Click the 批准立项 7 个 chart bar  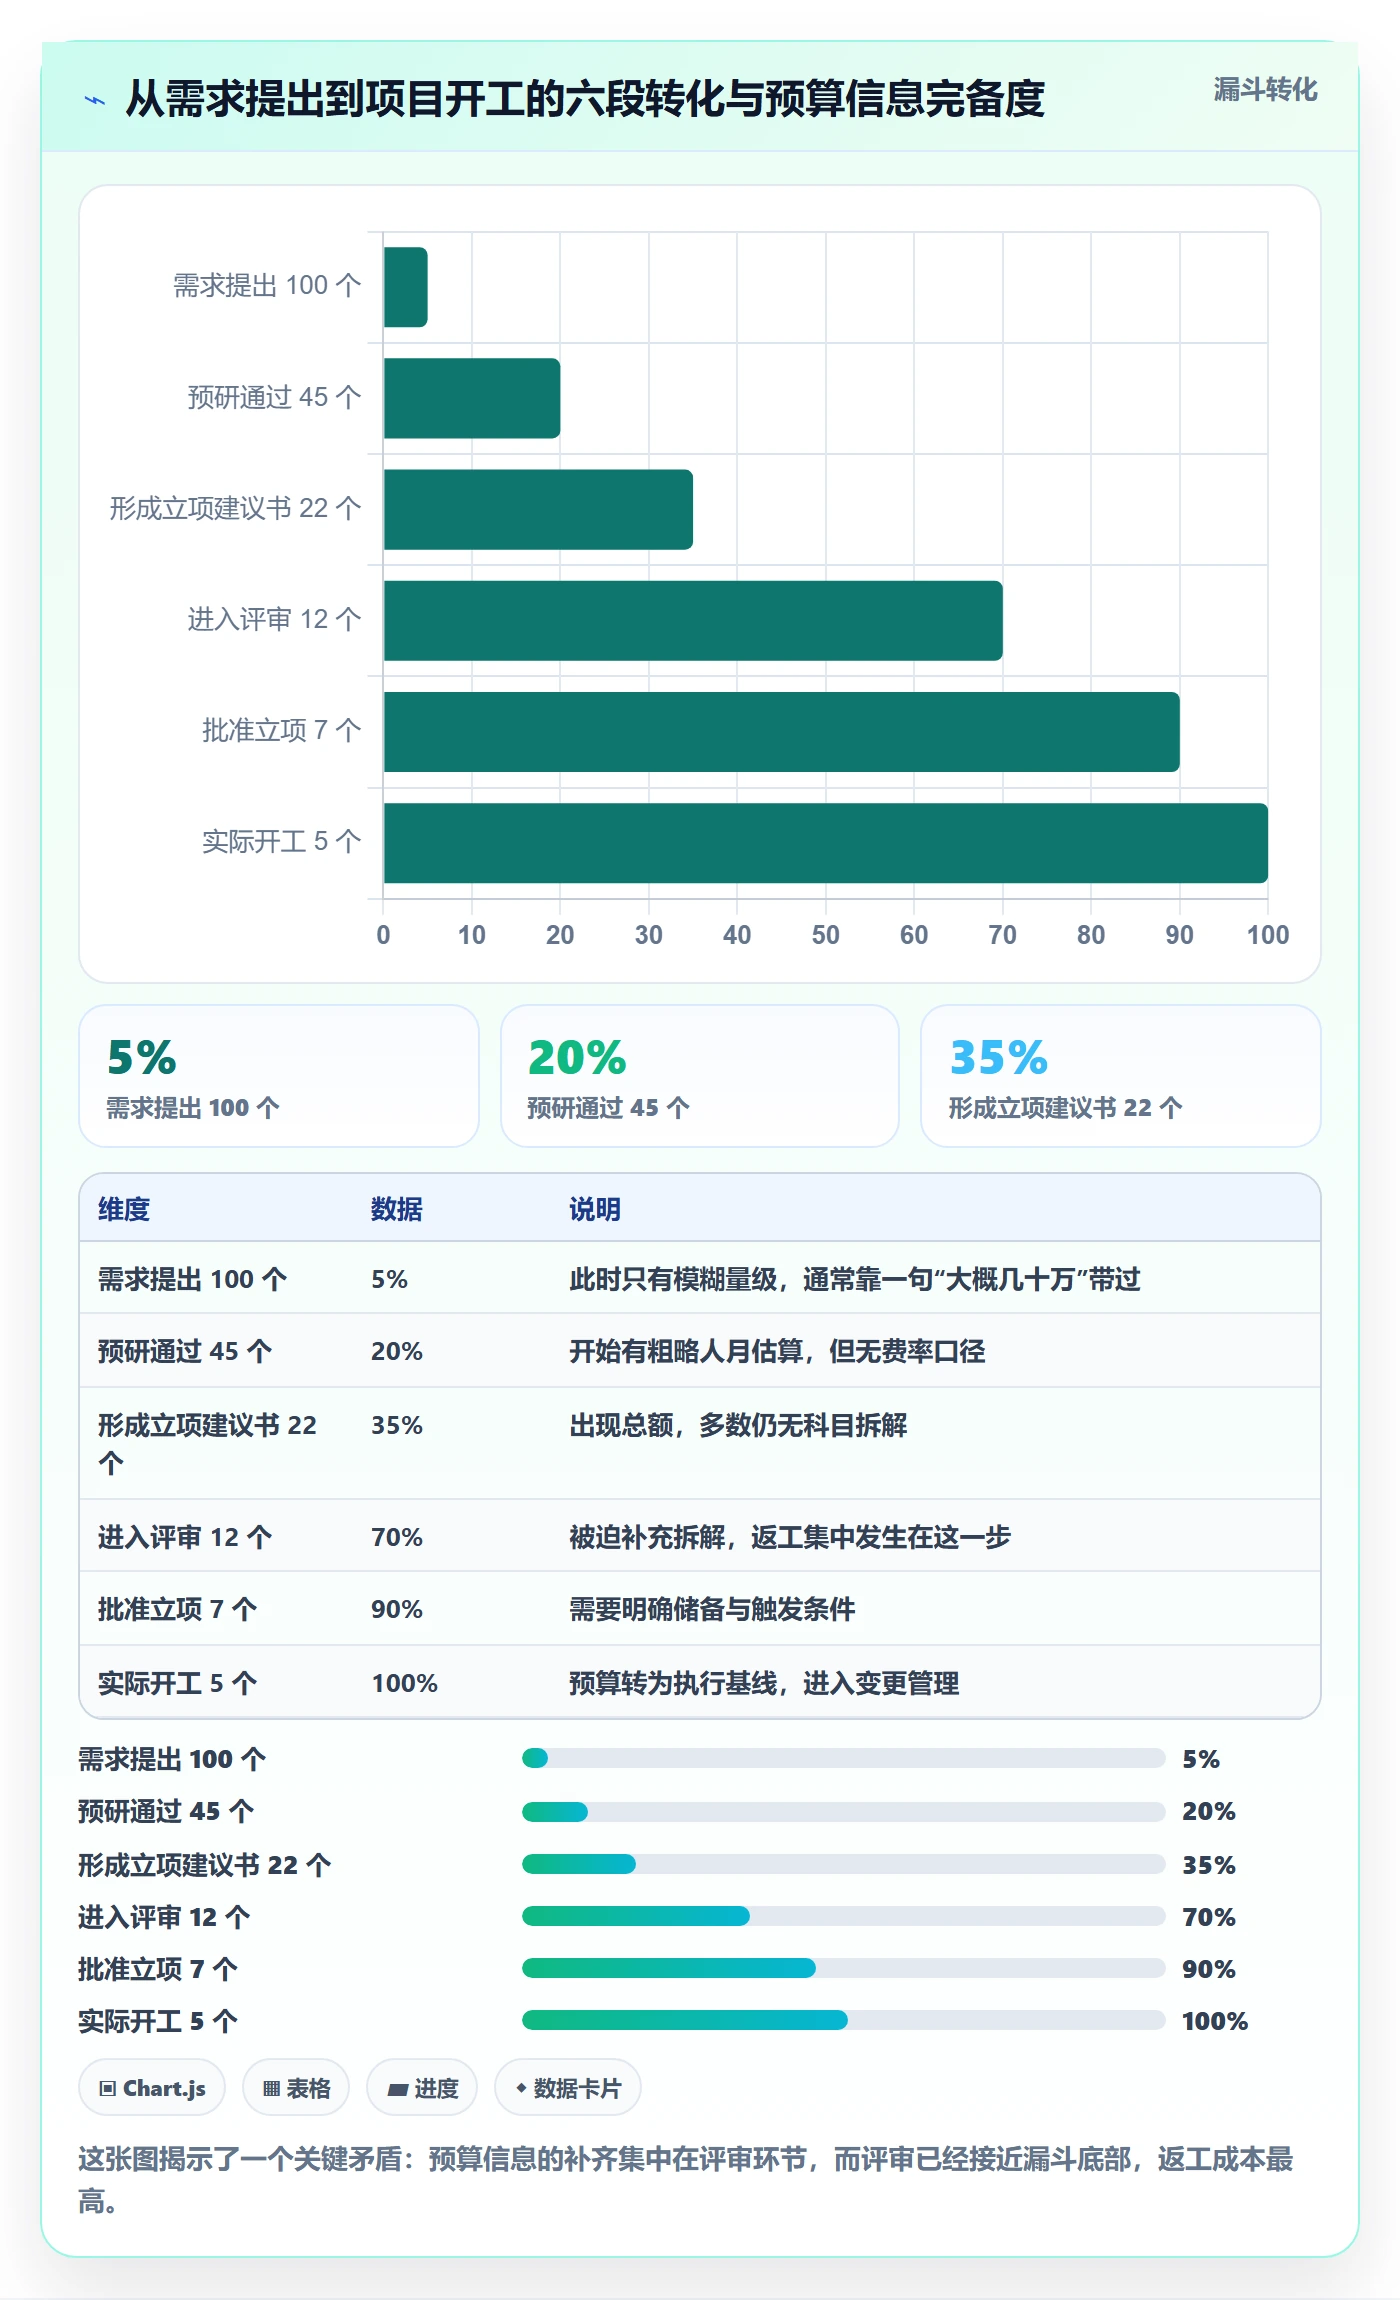782,732
